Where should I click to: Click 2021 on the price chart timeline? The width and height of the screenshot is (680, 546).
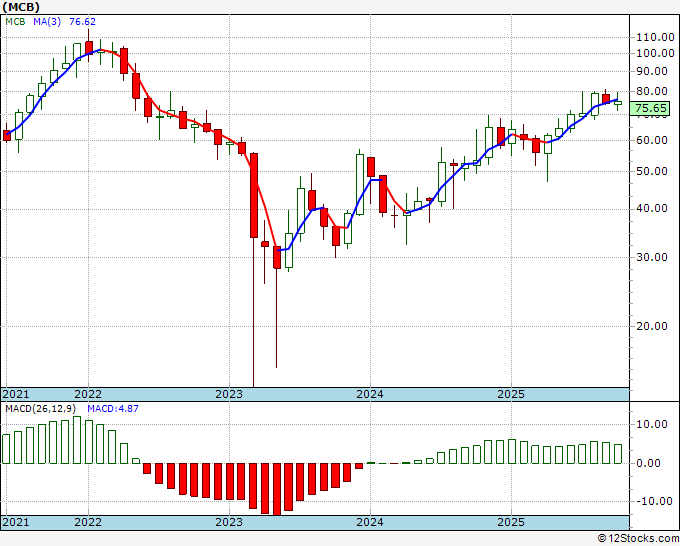pos(16,394)
